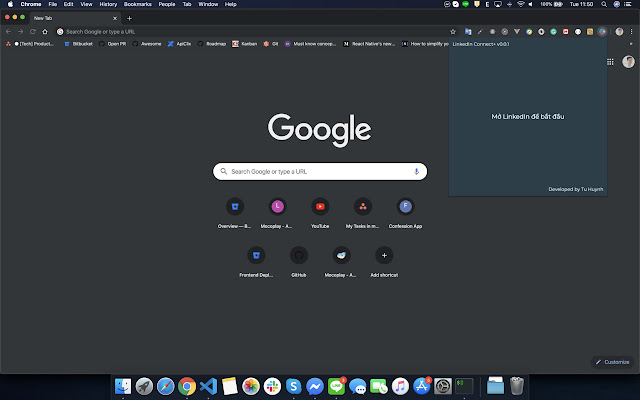The height and width of the screenshot is (400, 640).
Task: Open the Frontend Depl... shortcut tile
Action: pos(256,262)
